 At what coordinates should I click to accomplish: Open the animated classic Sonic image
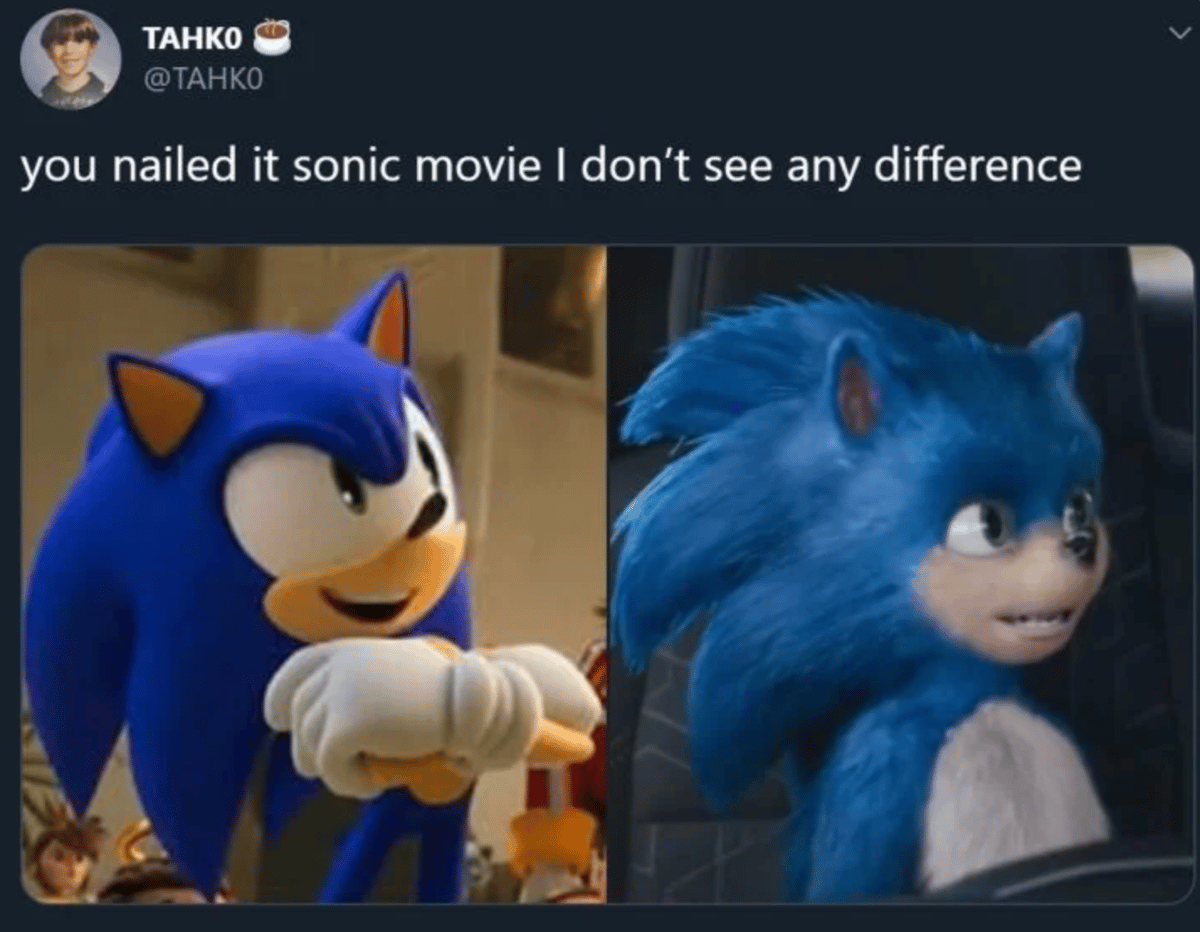pyautogui.click(x=313, y=574)
